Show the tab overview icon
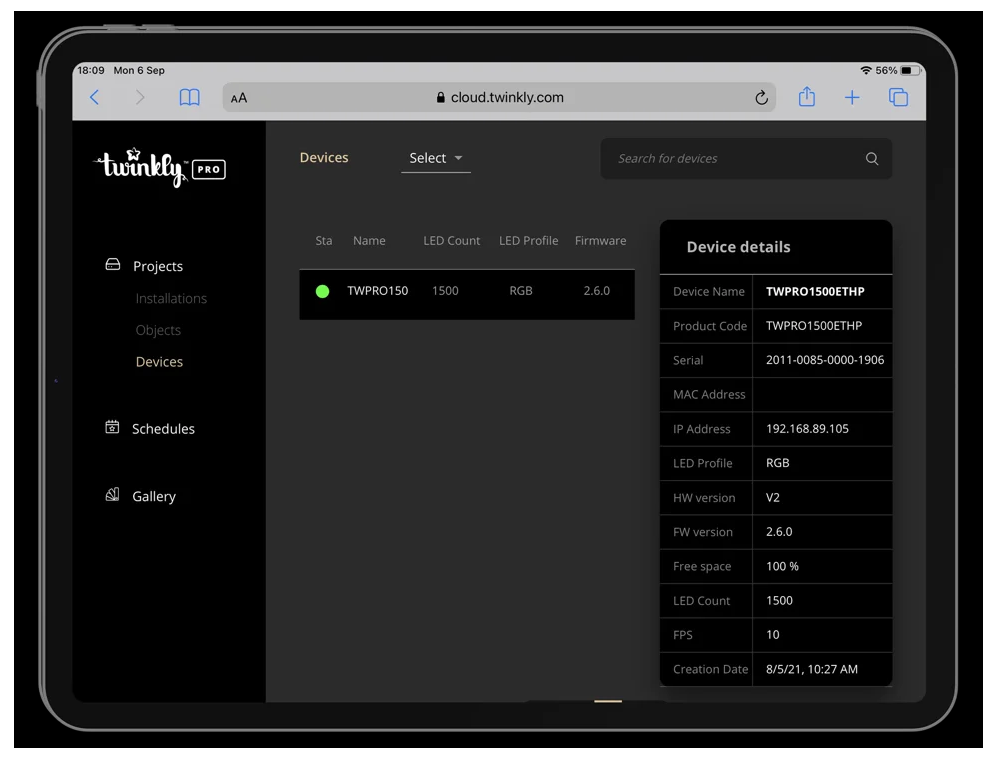Screen dimensions: 1003x760 click(x=898, y=97)
